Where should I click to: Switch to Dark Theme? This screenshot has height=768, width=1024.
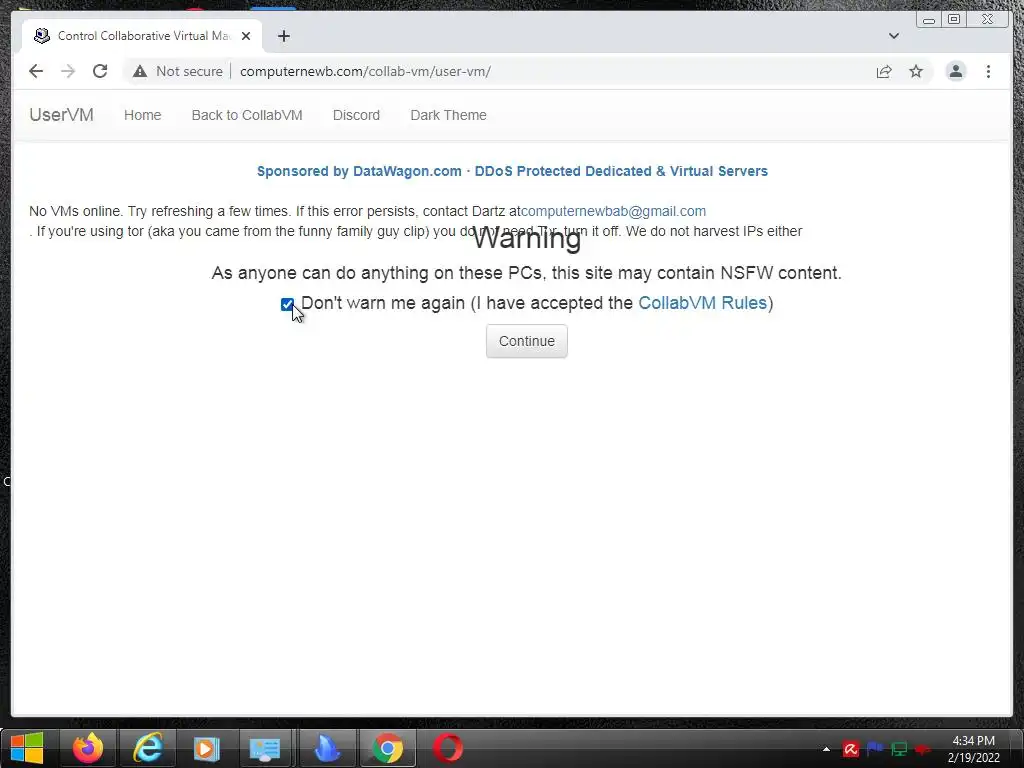pos(448,115)
